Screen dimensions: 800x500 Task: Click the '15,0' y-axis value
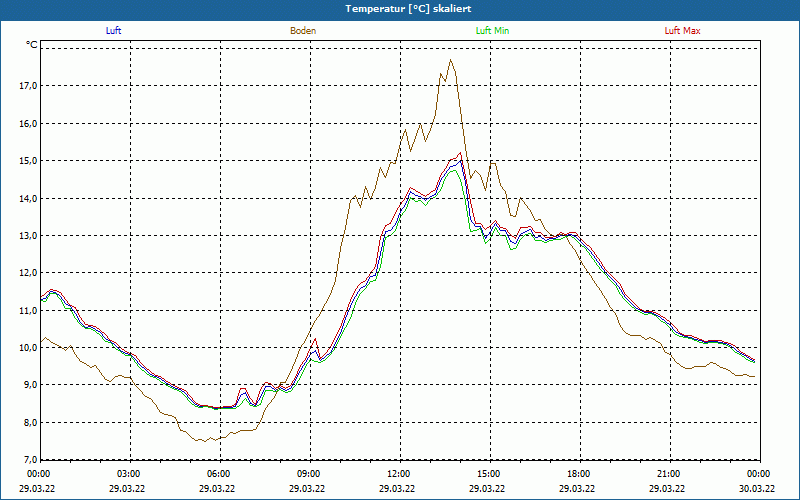tap(28, 161)
